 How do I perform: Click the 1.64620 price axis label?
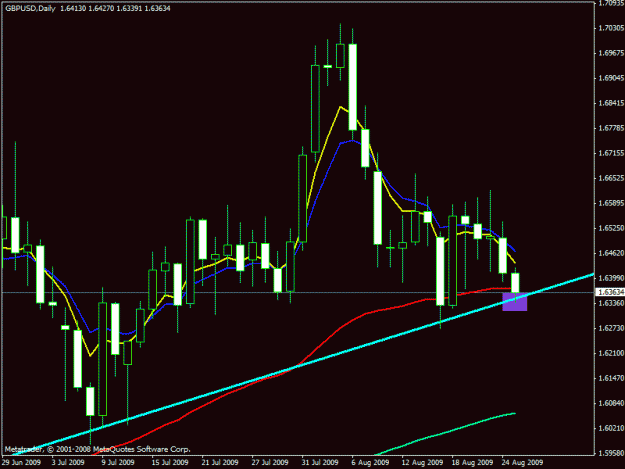click(x=611, y=253)
